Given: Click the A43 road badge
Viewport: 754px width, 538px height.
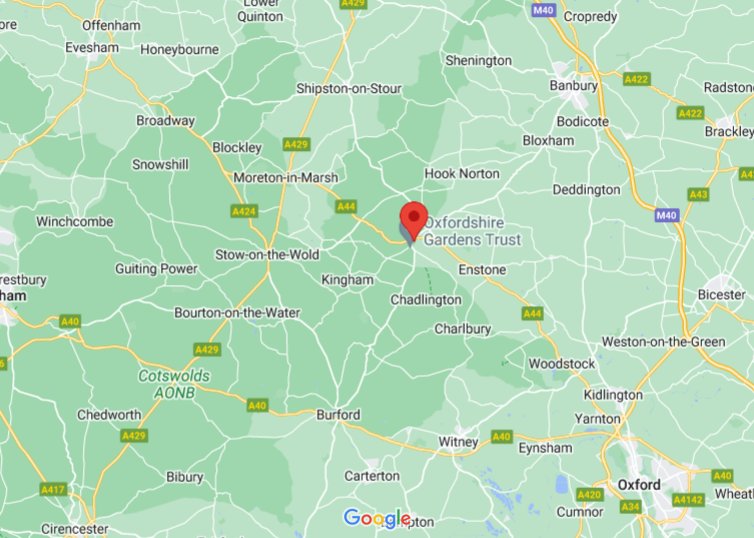Looking at the screenshot, I should click(698, 194).
